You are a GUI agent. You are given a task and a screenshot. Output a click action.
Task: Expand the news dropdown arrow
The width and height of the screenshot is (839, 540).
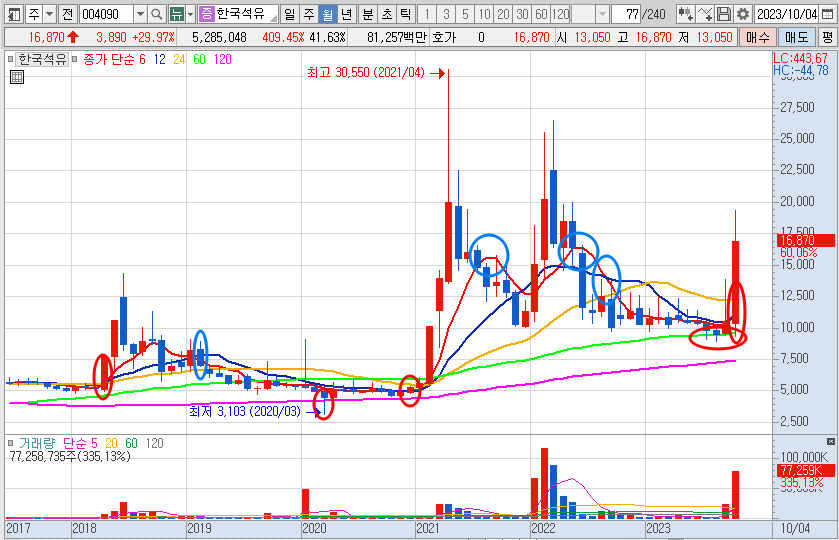coord(190,14)
